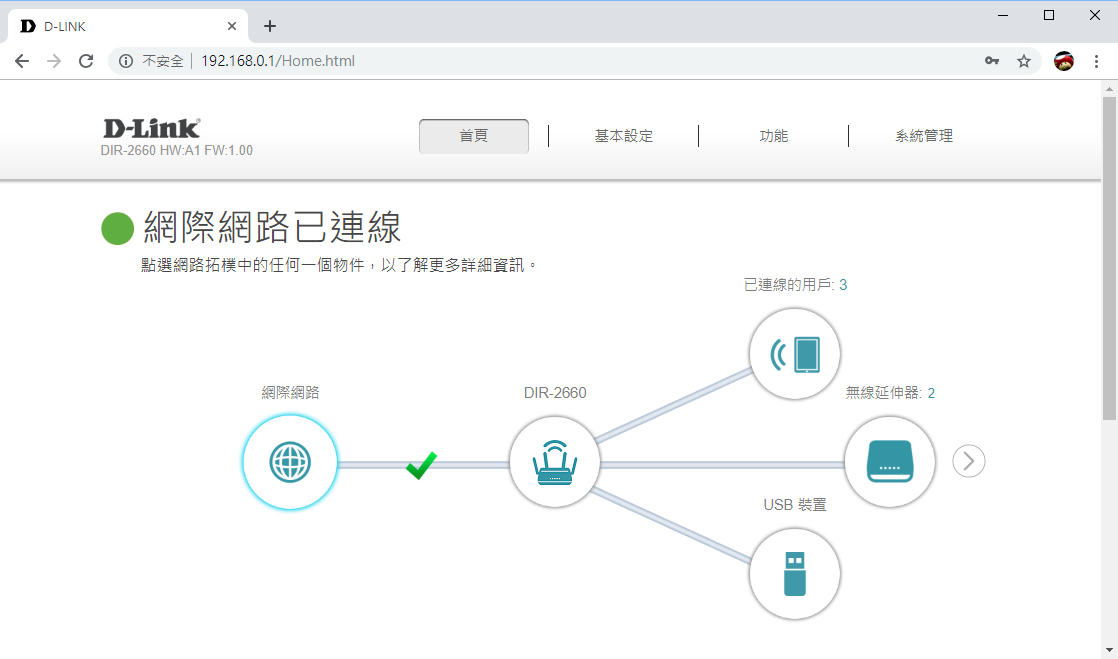Click firmware version text DIR-2660 HW:A1 FW:1.00
This screenshot has width=1118, height=659.
point(177,150)
